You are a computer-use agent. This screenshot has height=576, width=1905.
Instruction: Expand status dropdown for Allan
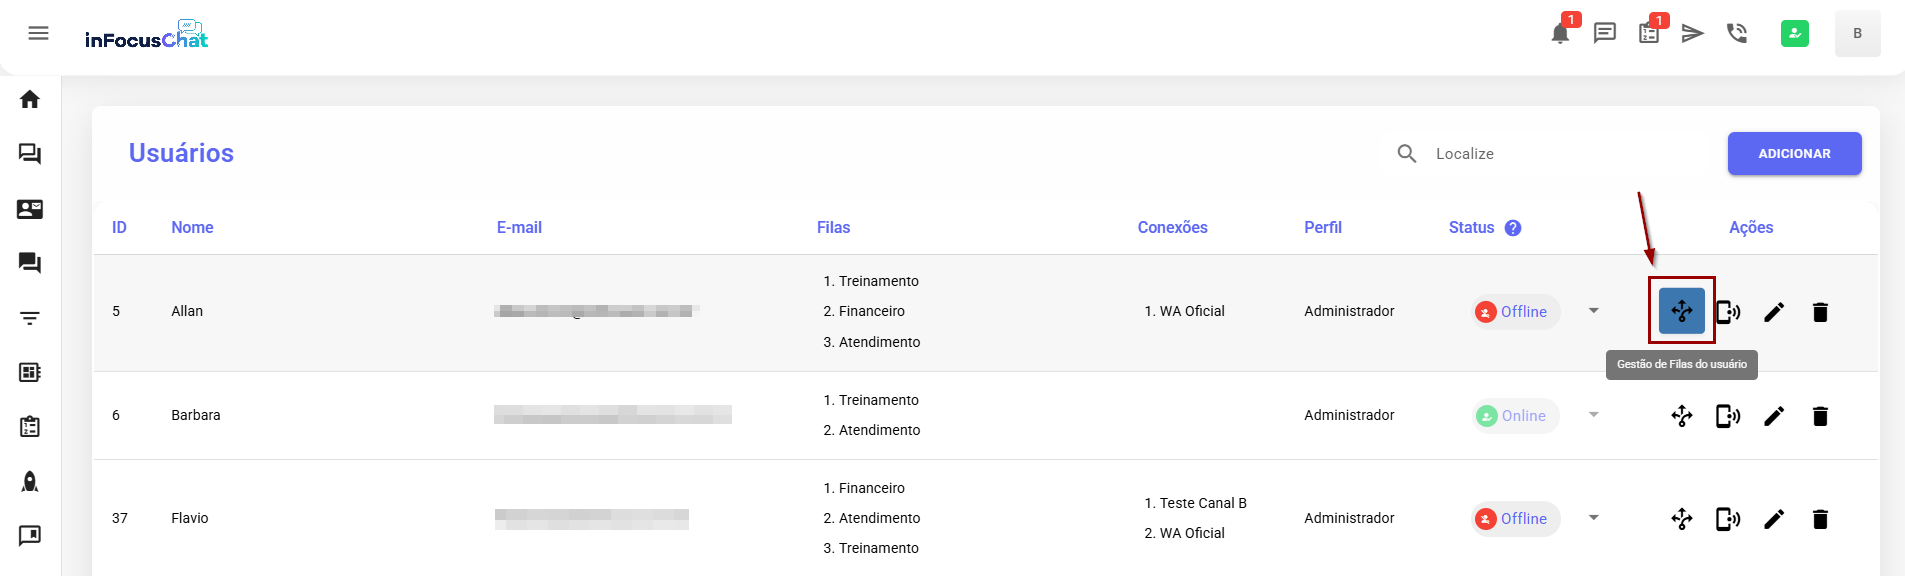point(1593,311)
